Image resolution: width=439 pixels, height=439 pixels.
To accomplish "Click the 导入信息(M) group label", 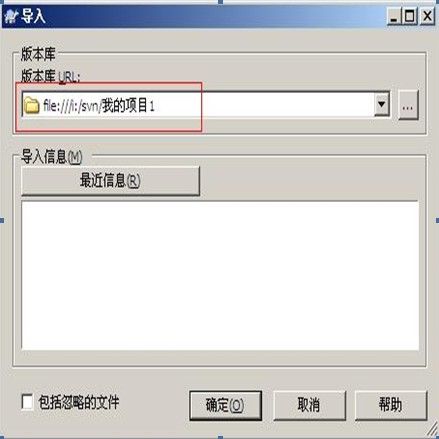I will pos(52,156).
